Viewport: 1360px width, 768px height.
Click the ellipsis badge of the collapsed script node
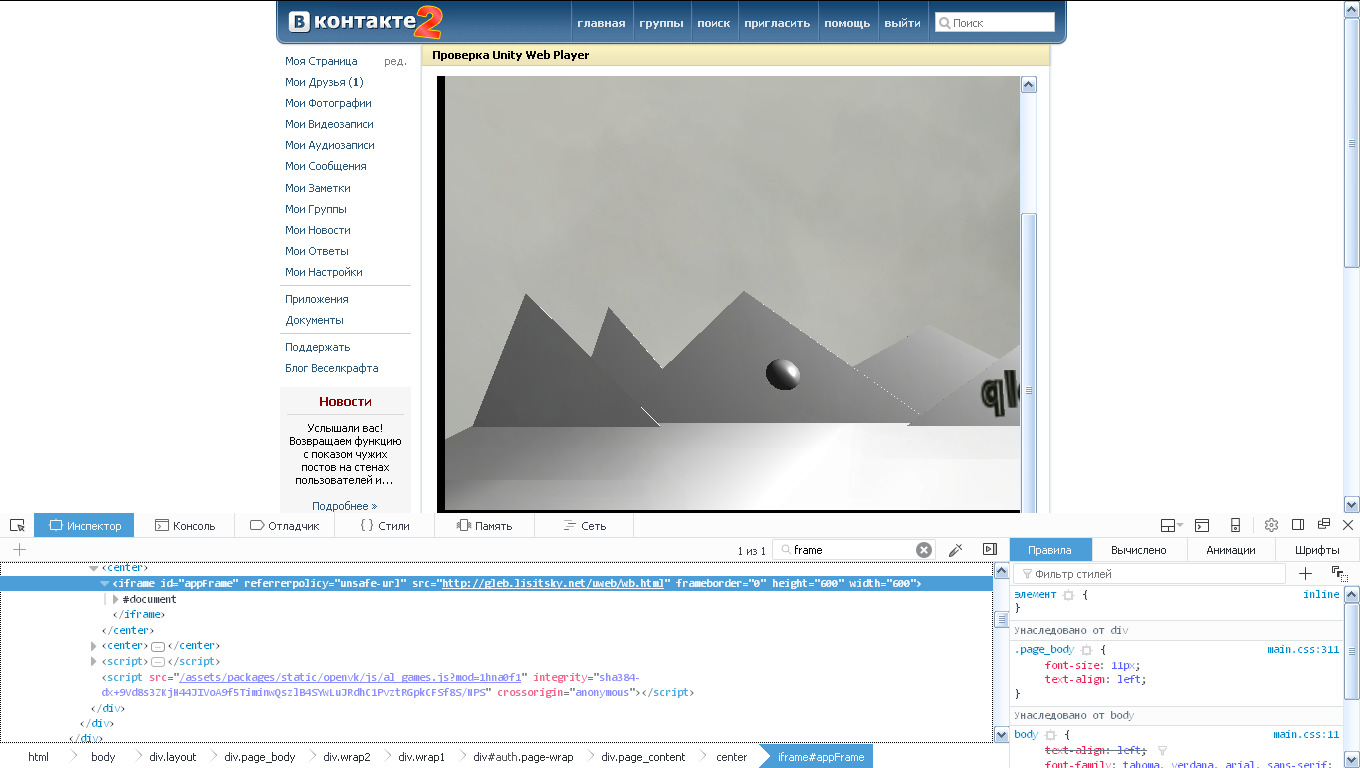[x=158, y=662]
